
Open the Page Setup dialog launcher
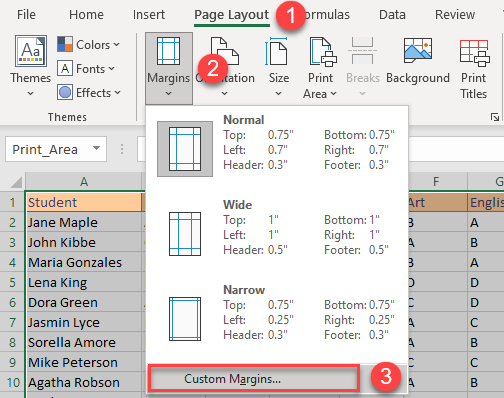click(x=495, y=117)
